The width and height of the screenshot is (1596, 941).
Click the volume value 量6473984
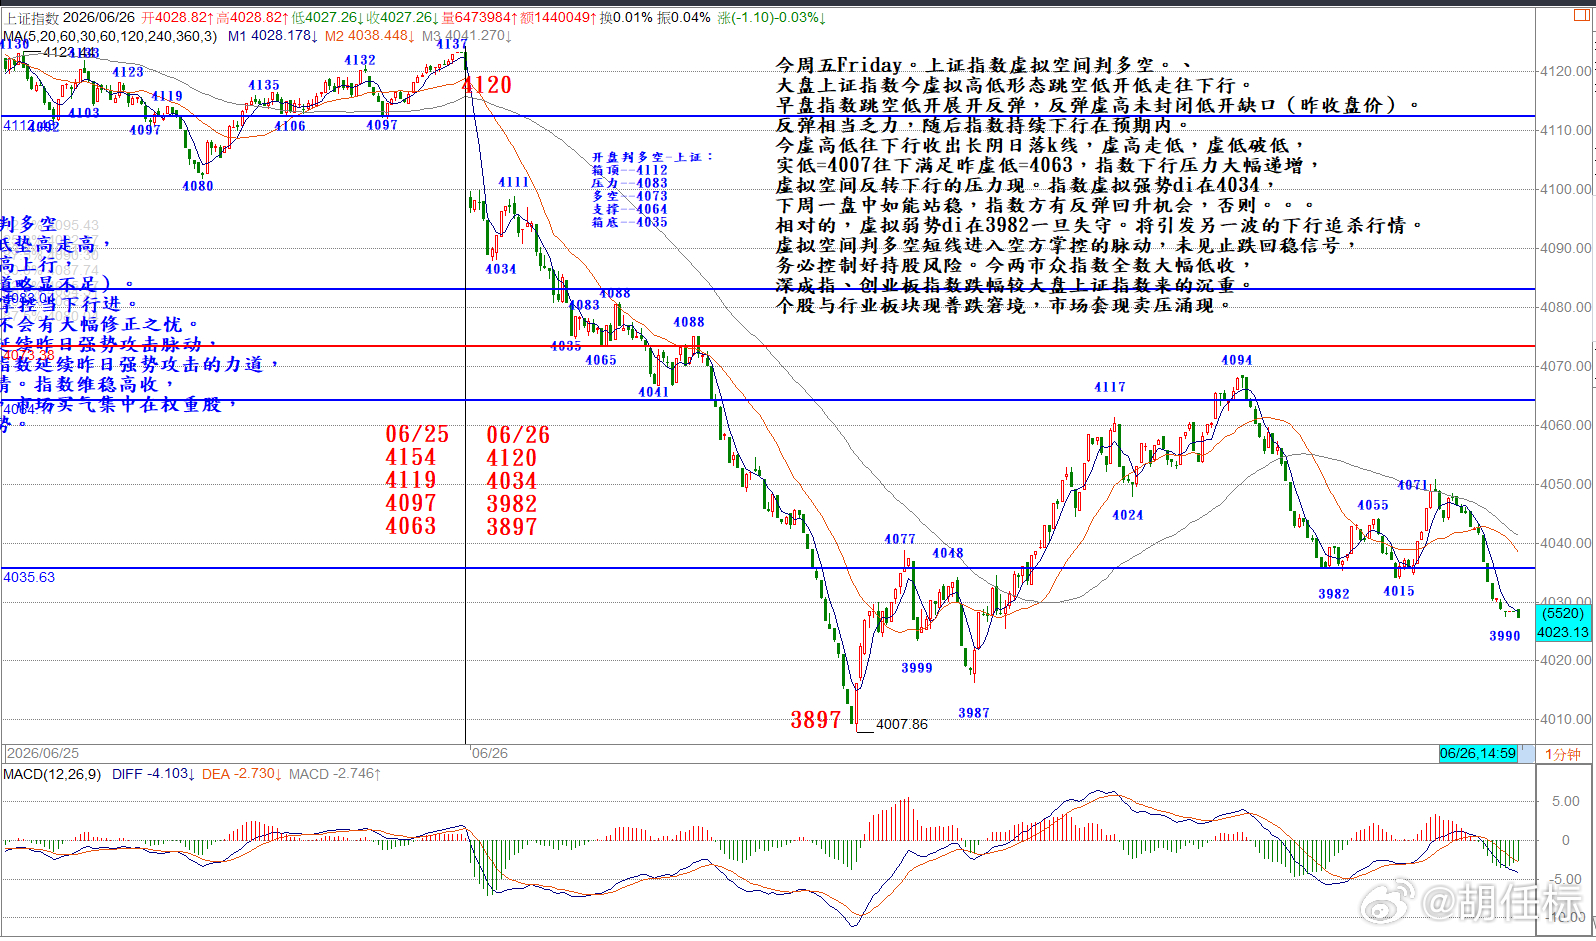[480, 18]
